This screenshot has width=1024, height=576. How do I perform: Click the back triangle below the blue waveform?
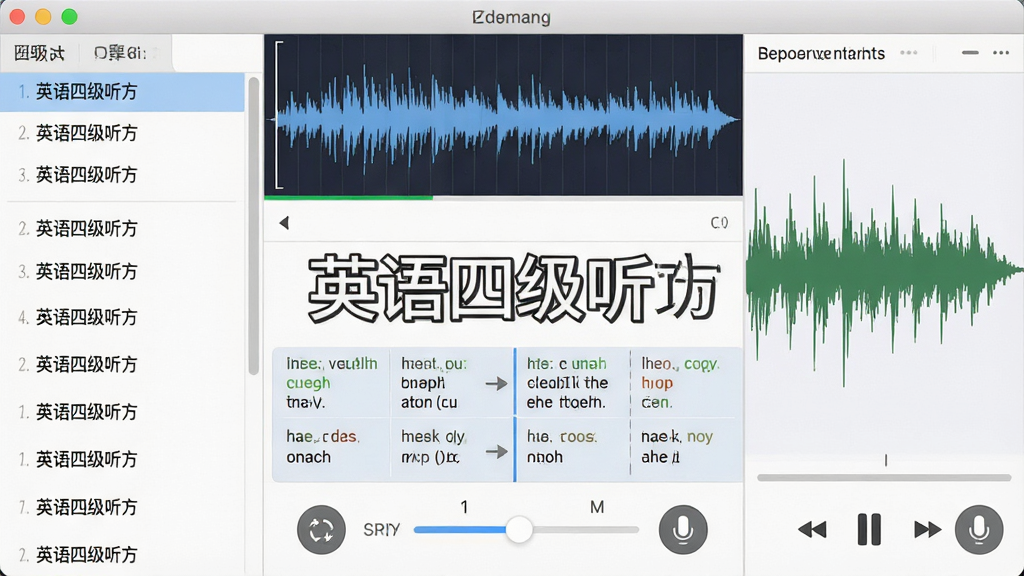click(x=284, y=223)
